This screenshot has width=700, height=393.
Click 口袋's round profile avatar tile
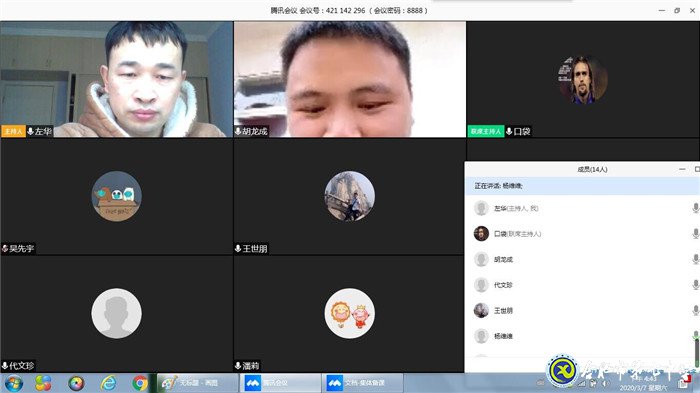pos(583,80)
